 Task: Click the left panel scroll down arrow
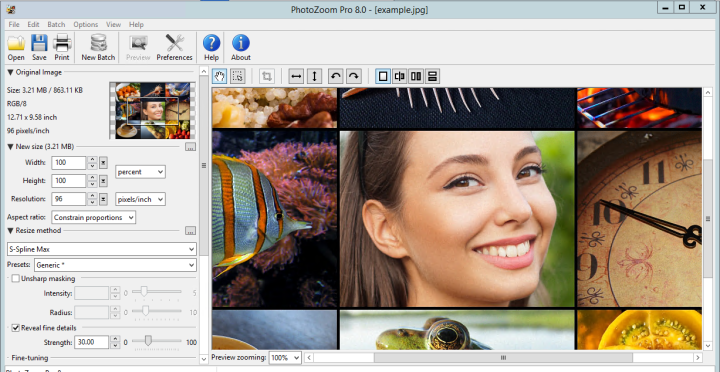(x=204, y=359)
